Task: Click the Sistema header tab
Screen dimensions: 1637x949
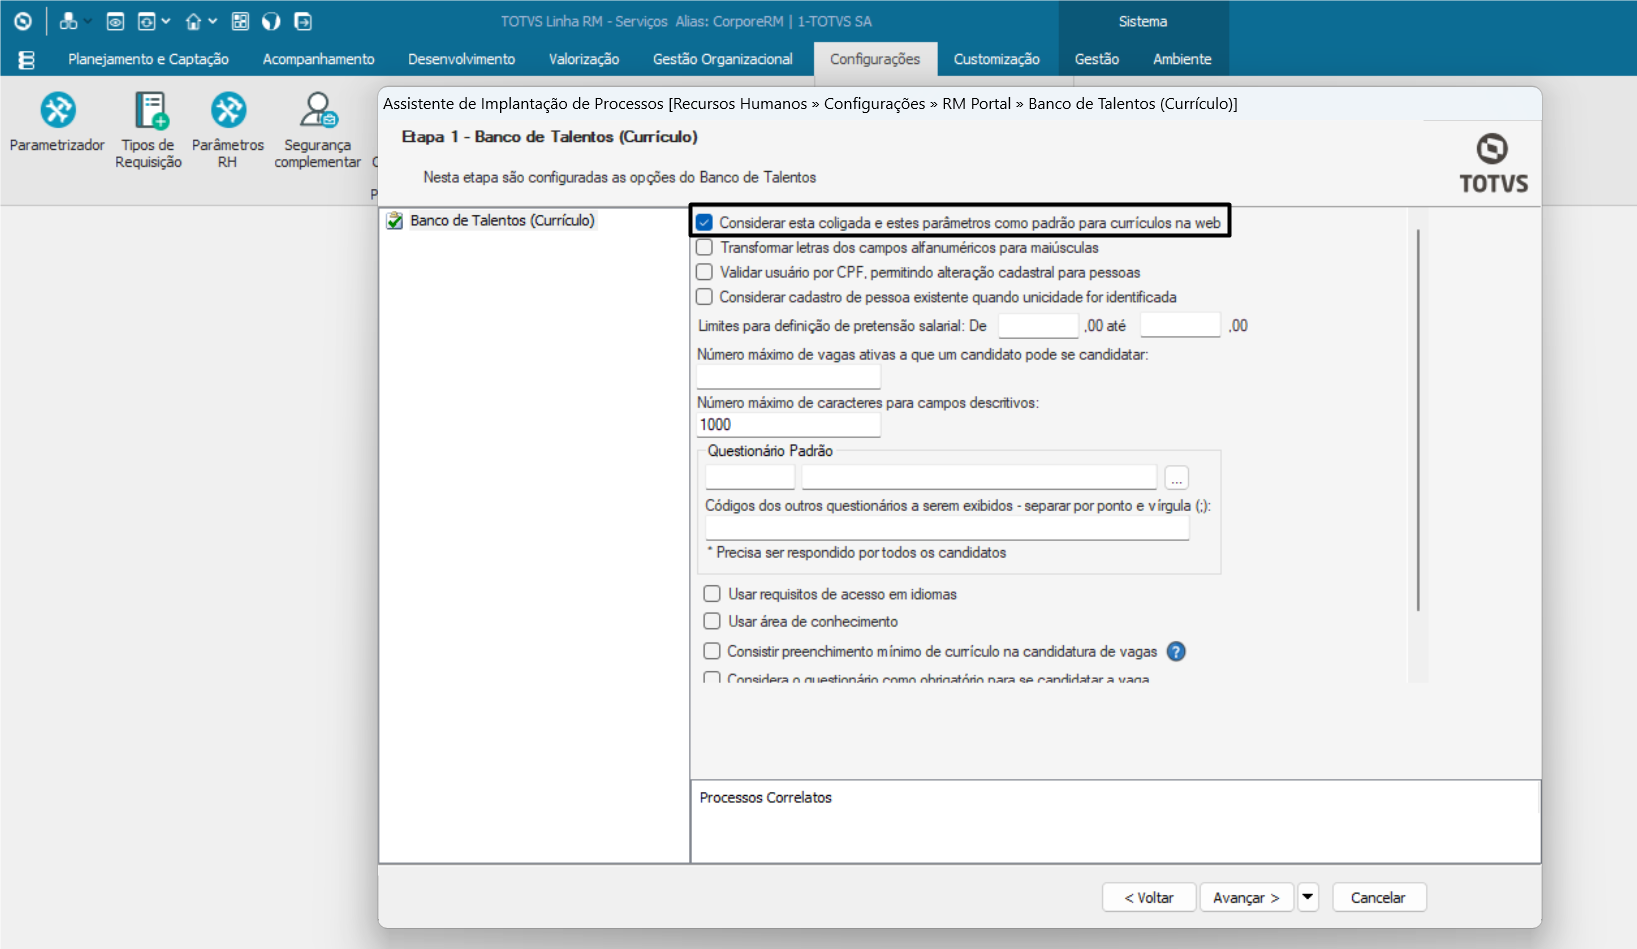Action: tap(1143, 21)
